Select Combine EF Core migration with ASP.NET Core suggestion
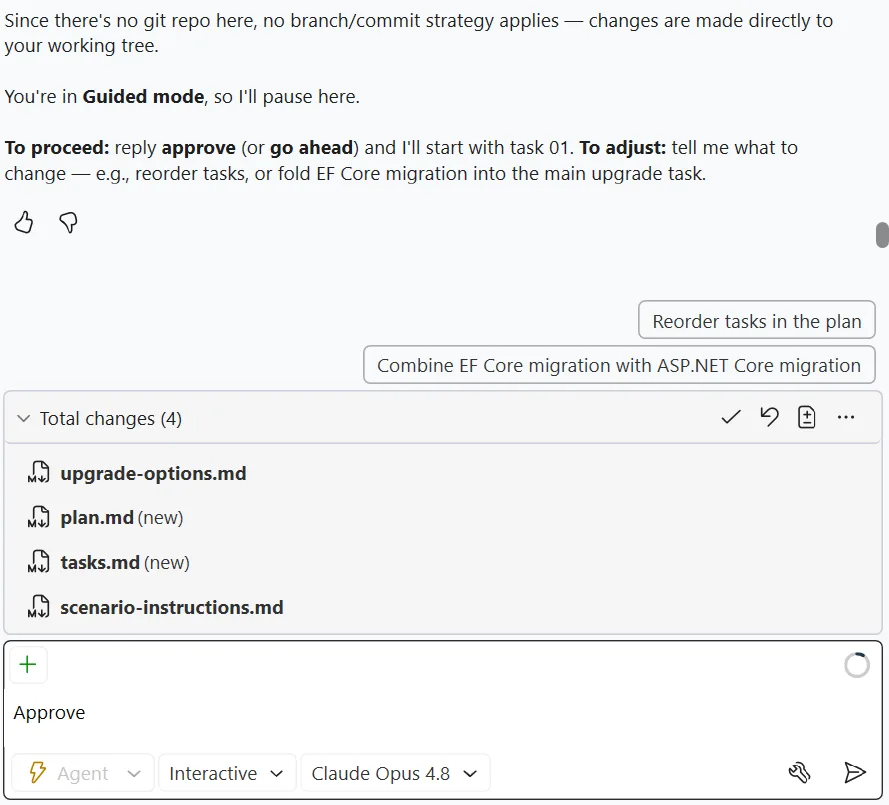The height and width of the screenshot is (805, 889). click(619, 365)
